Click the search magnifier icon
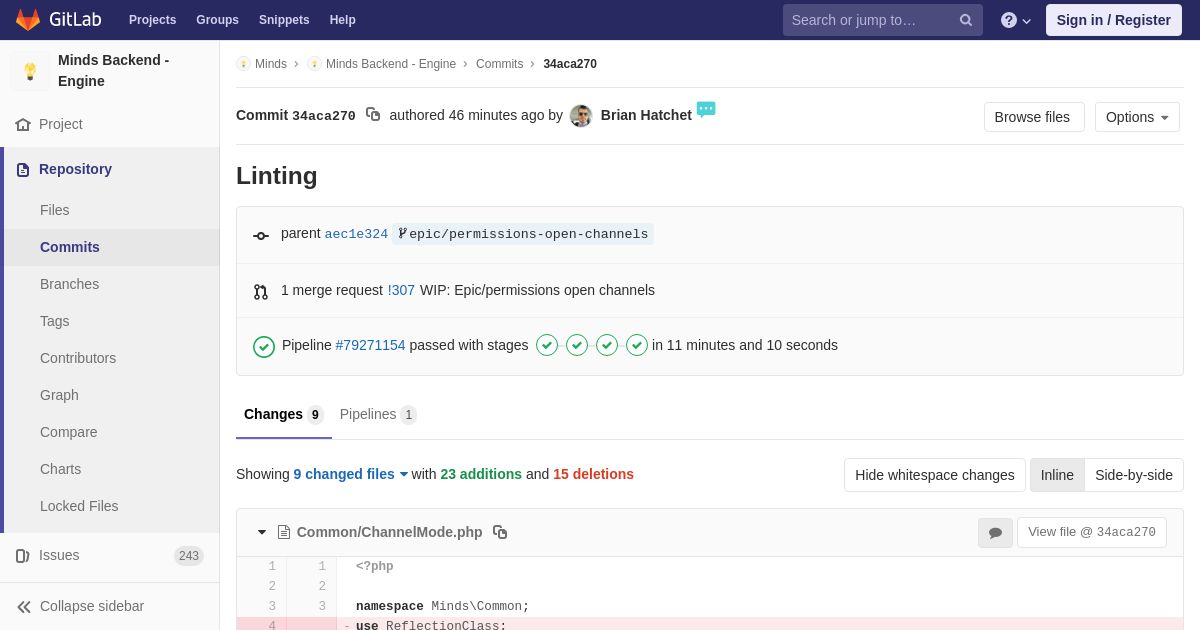The height and width of the screenshot is (630, 1200). [966, 20]
